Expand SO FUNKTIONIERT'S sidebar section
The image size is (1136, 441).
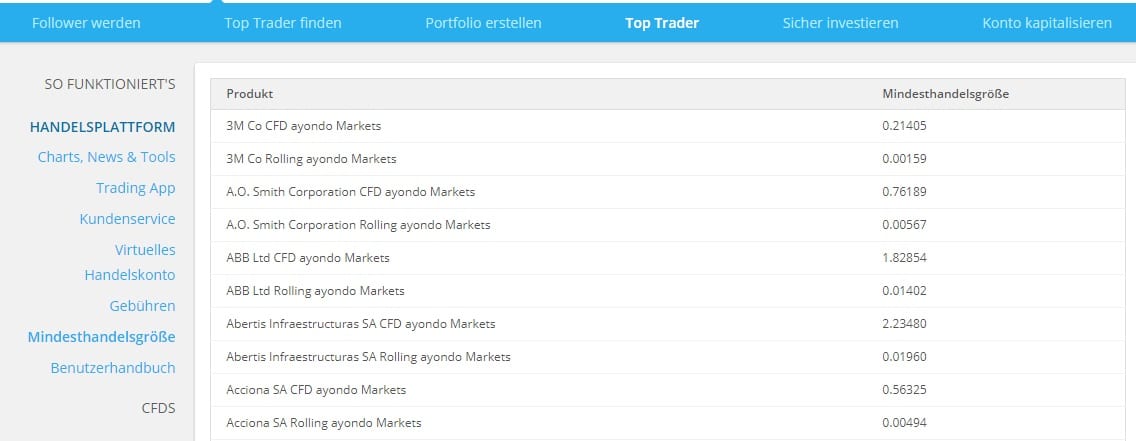[110, 84]
